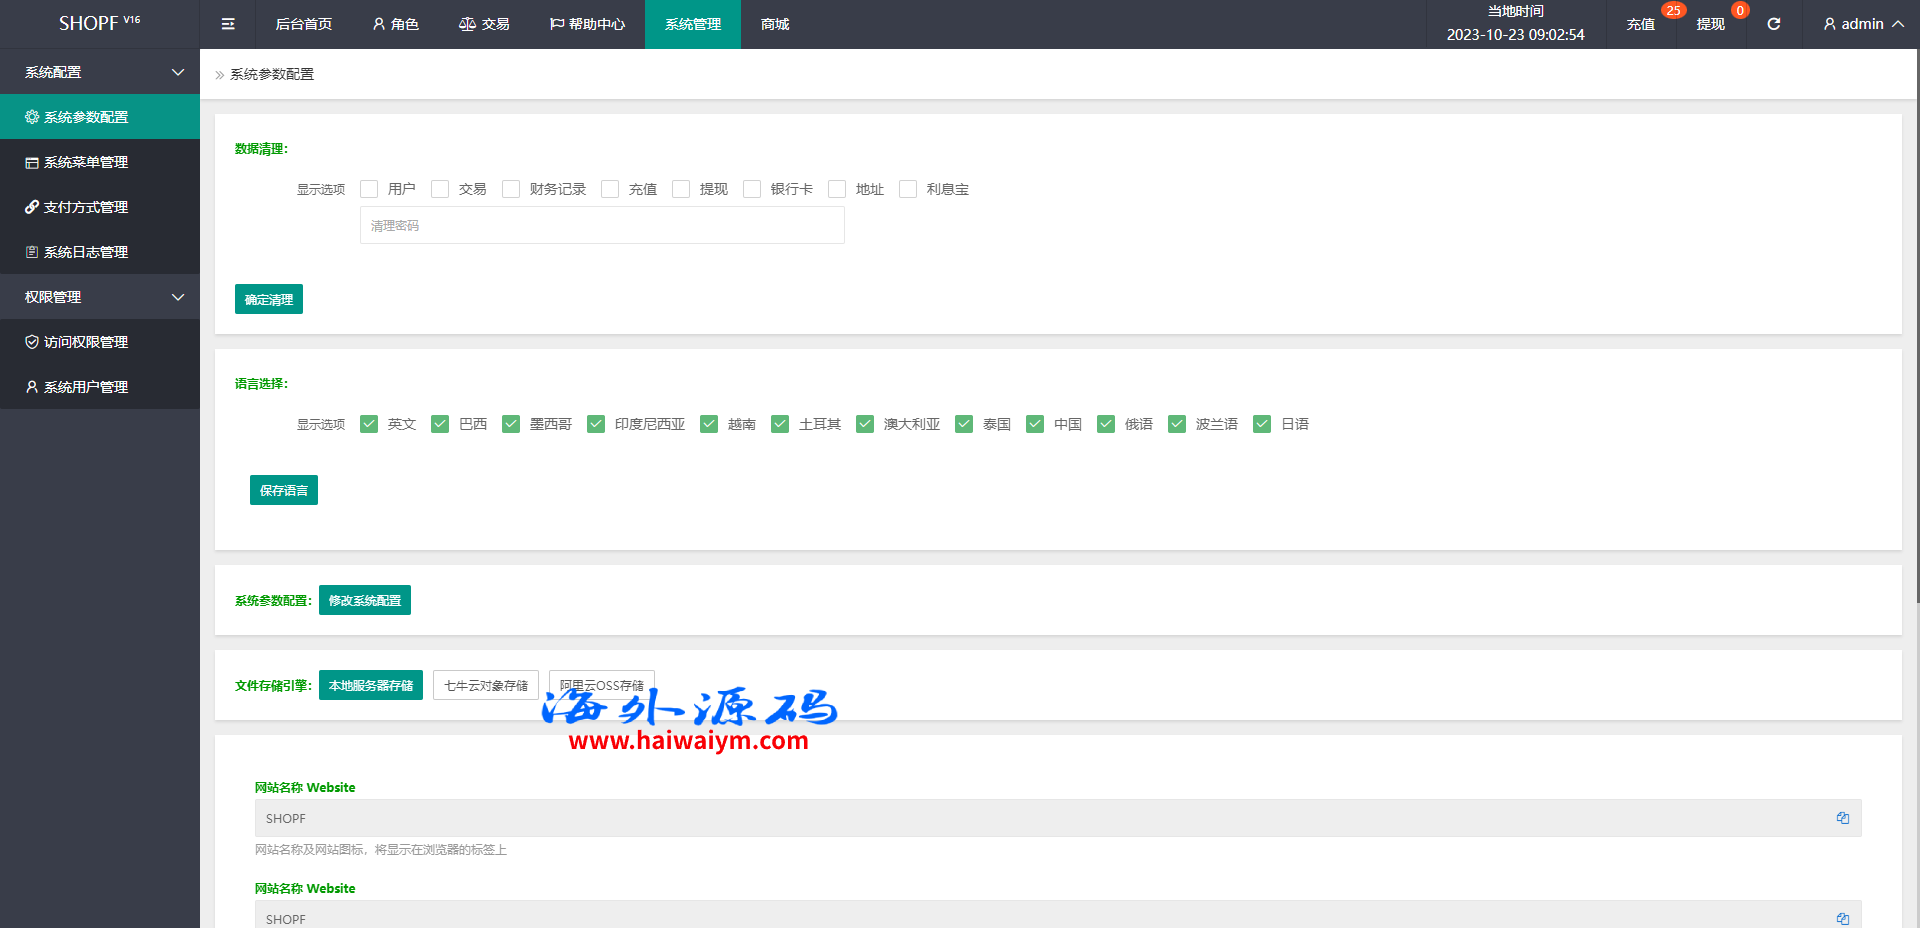The image size is (1920, 928).
Task: Click the refresh icon in top bar
Action: pos(1773,24)
